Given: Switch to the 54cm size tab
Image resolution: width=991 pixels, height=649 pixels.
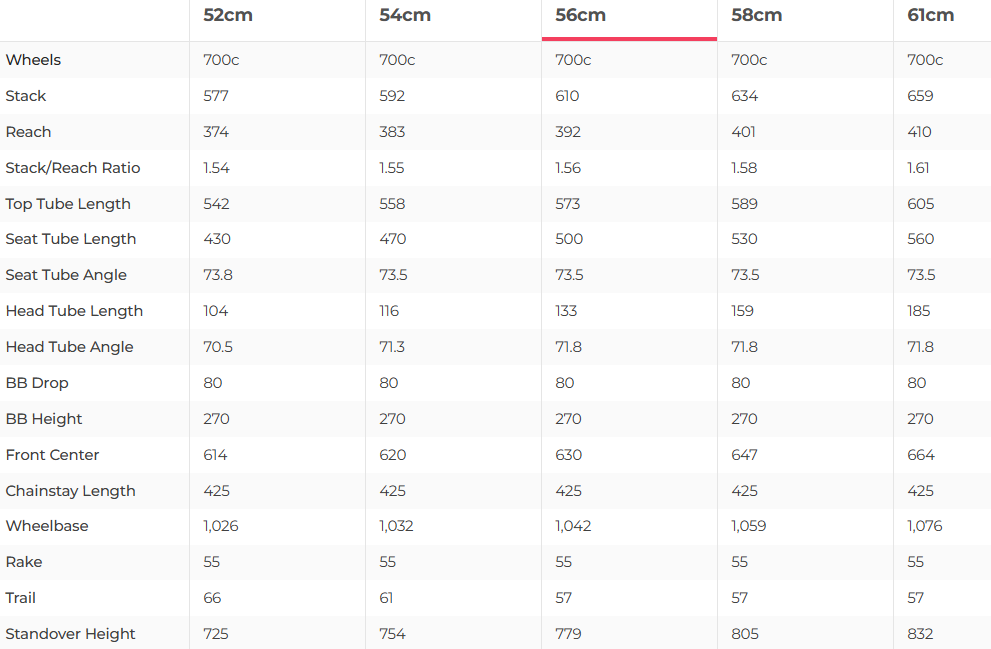Looking at the screenshot, I should coord(405,15).
